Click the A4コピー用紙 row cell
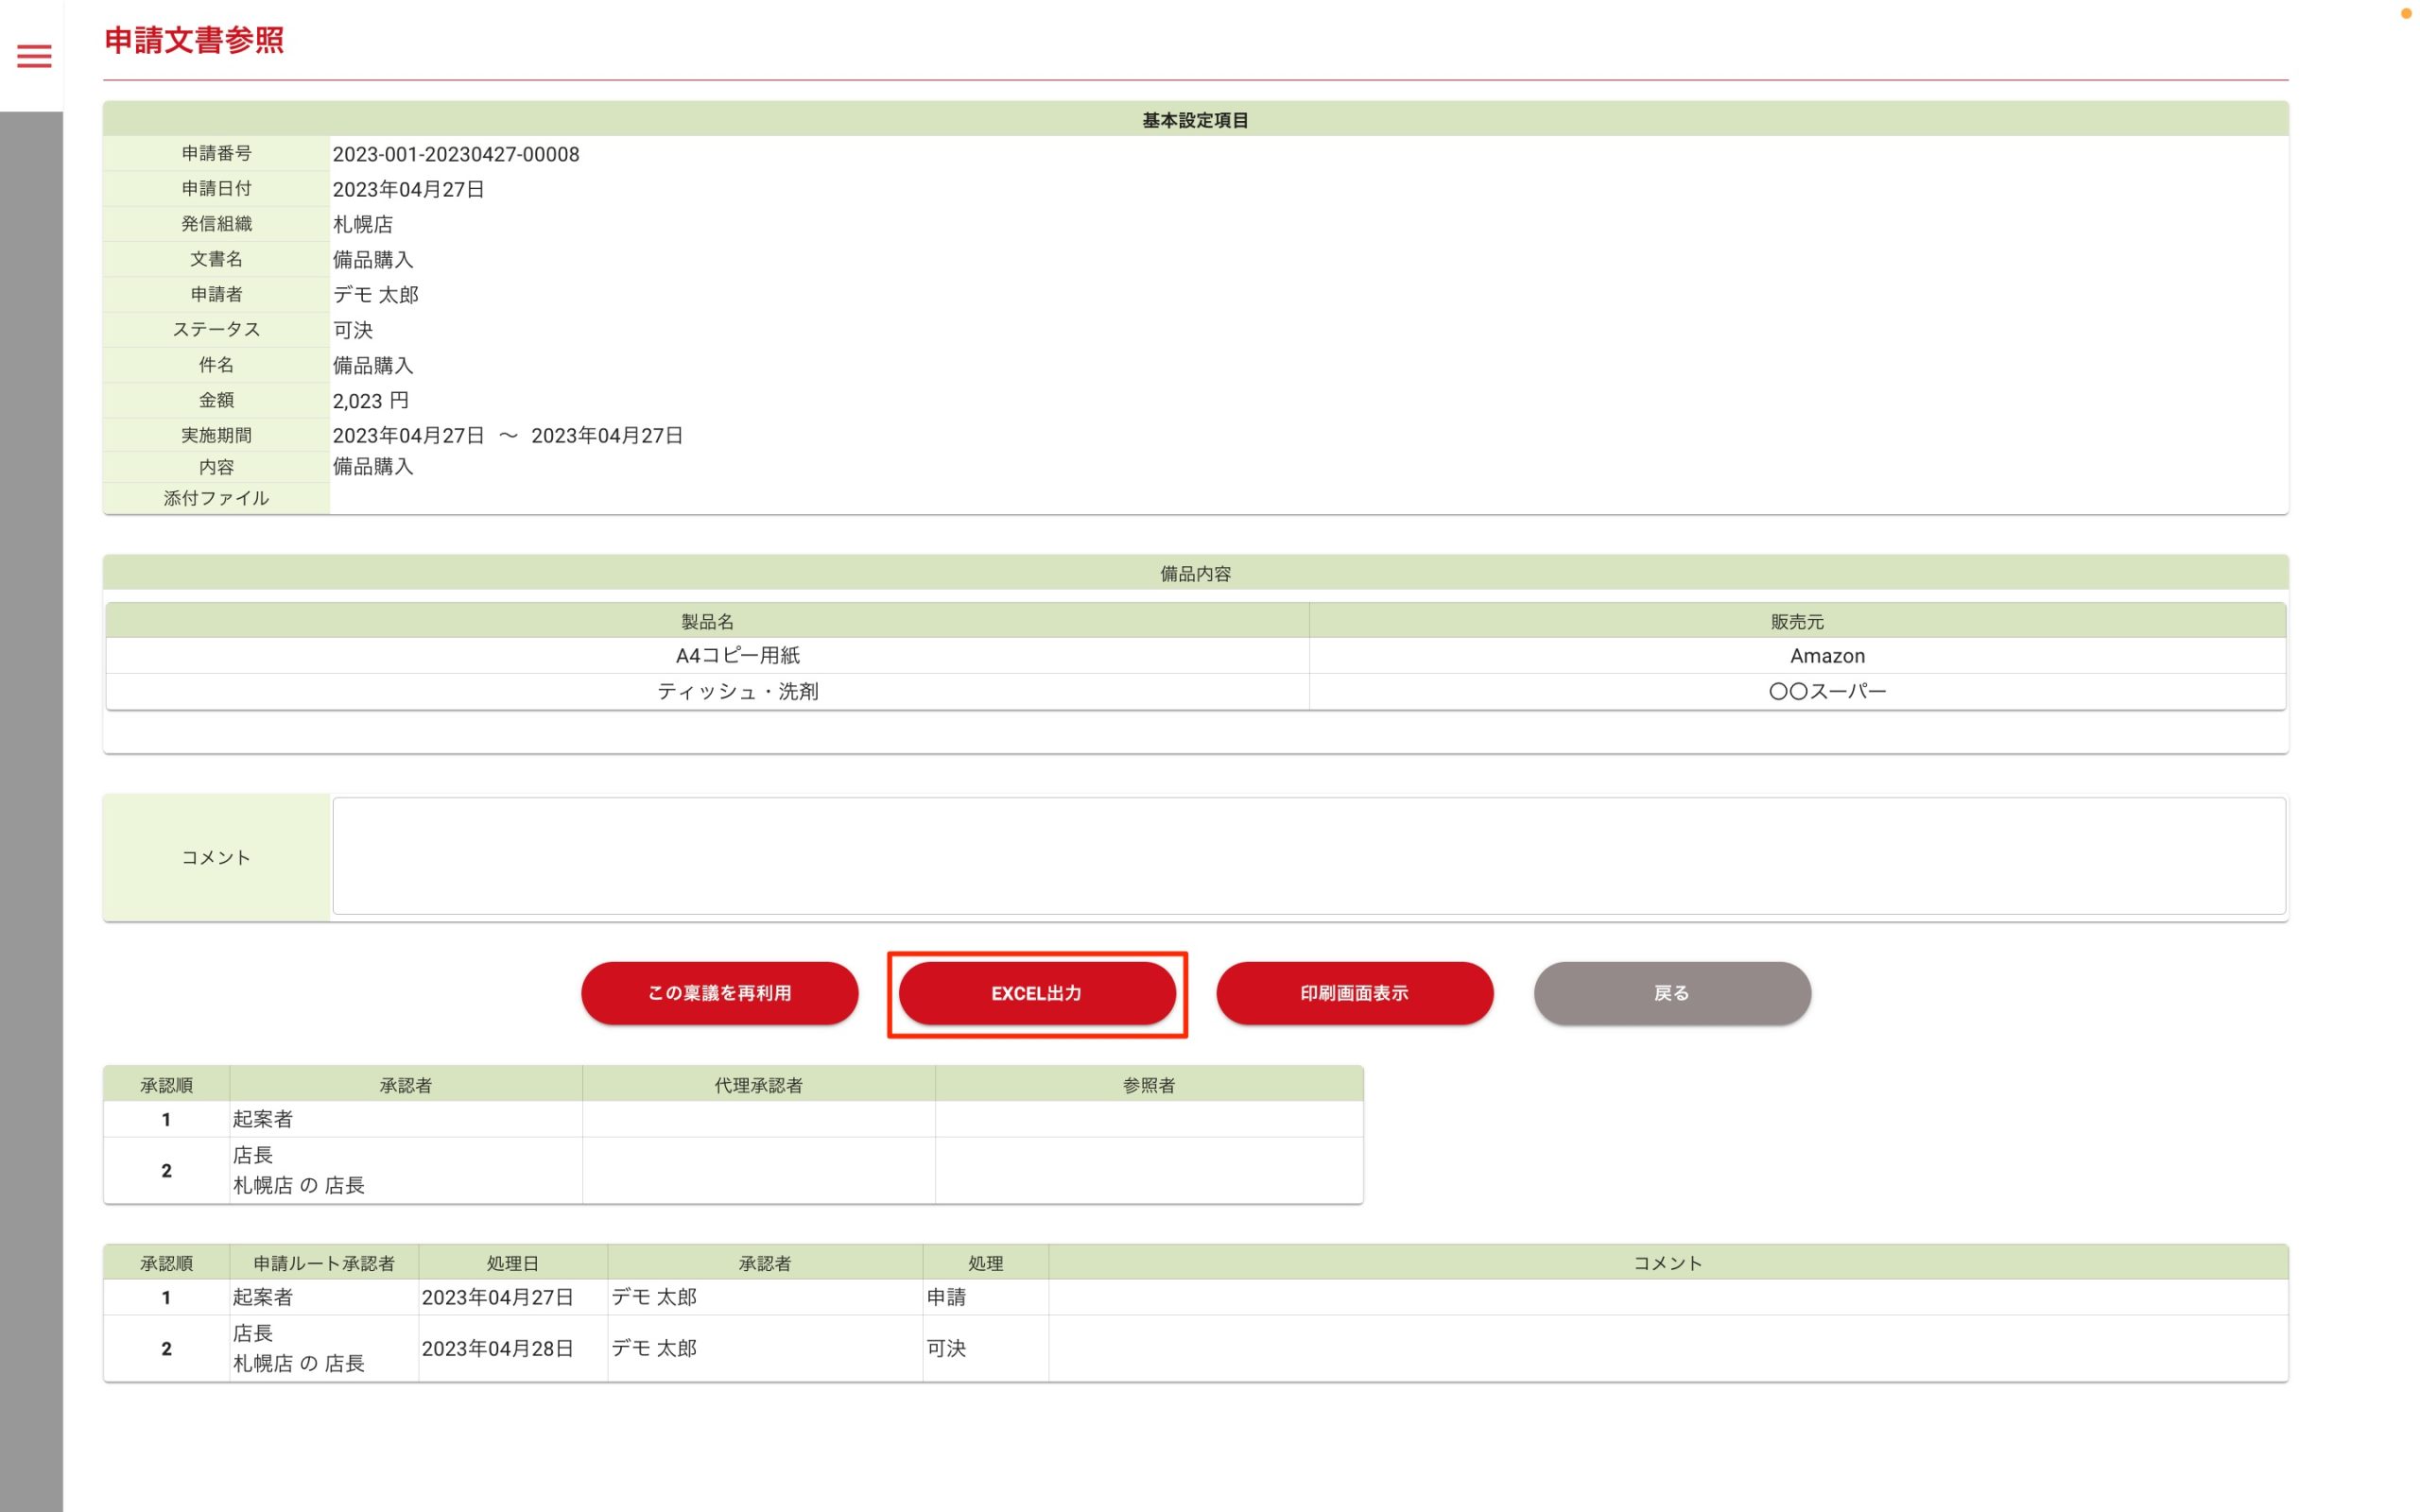The image size is (2420, 1512). (x=738, y=656)
